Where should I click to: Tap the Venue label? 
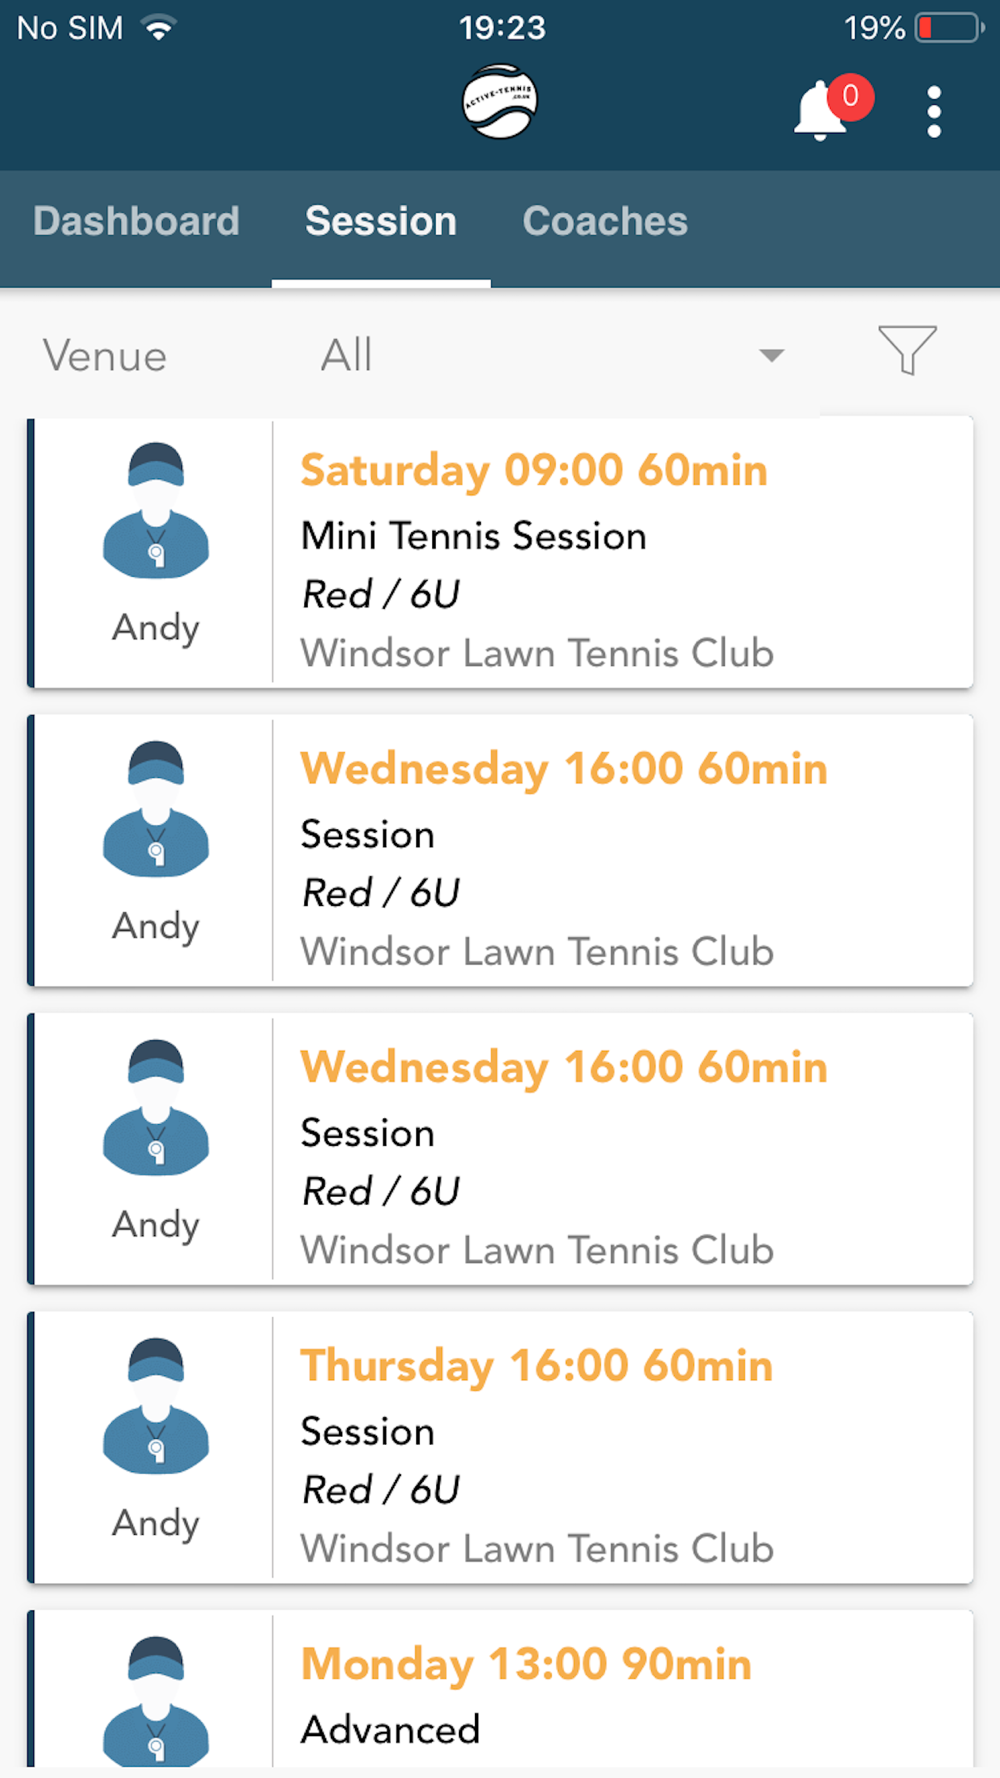point(105,356)
